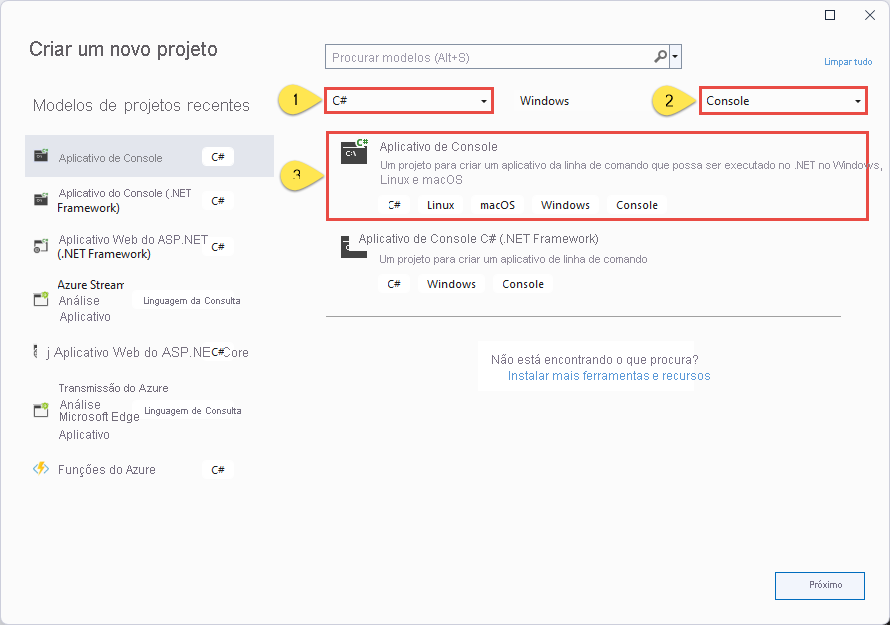890x625 pixels.
Task: Expand the search options arrow beside the search box
Action: [x=676, y=56]
